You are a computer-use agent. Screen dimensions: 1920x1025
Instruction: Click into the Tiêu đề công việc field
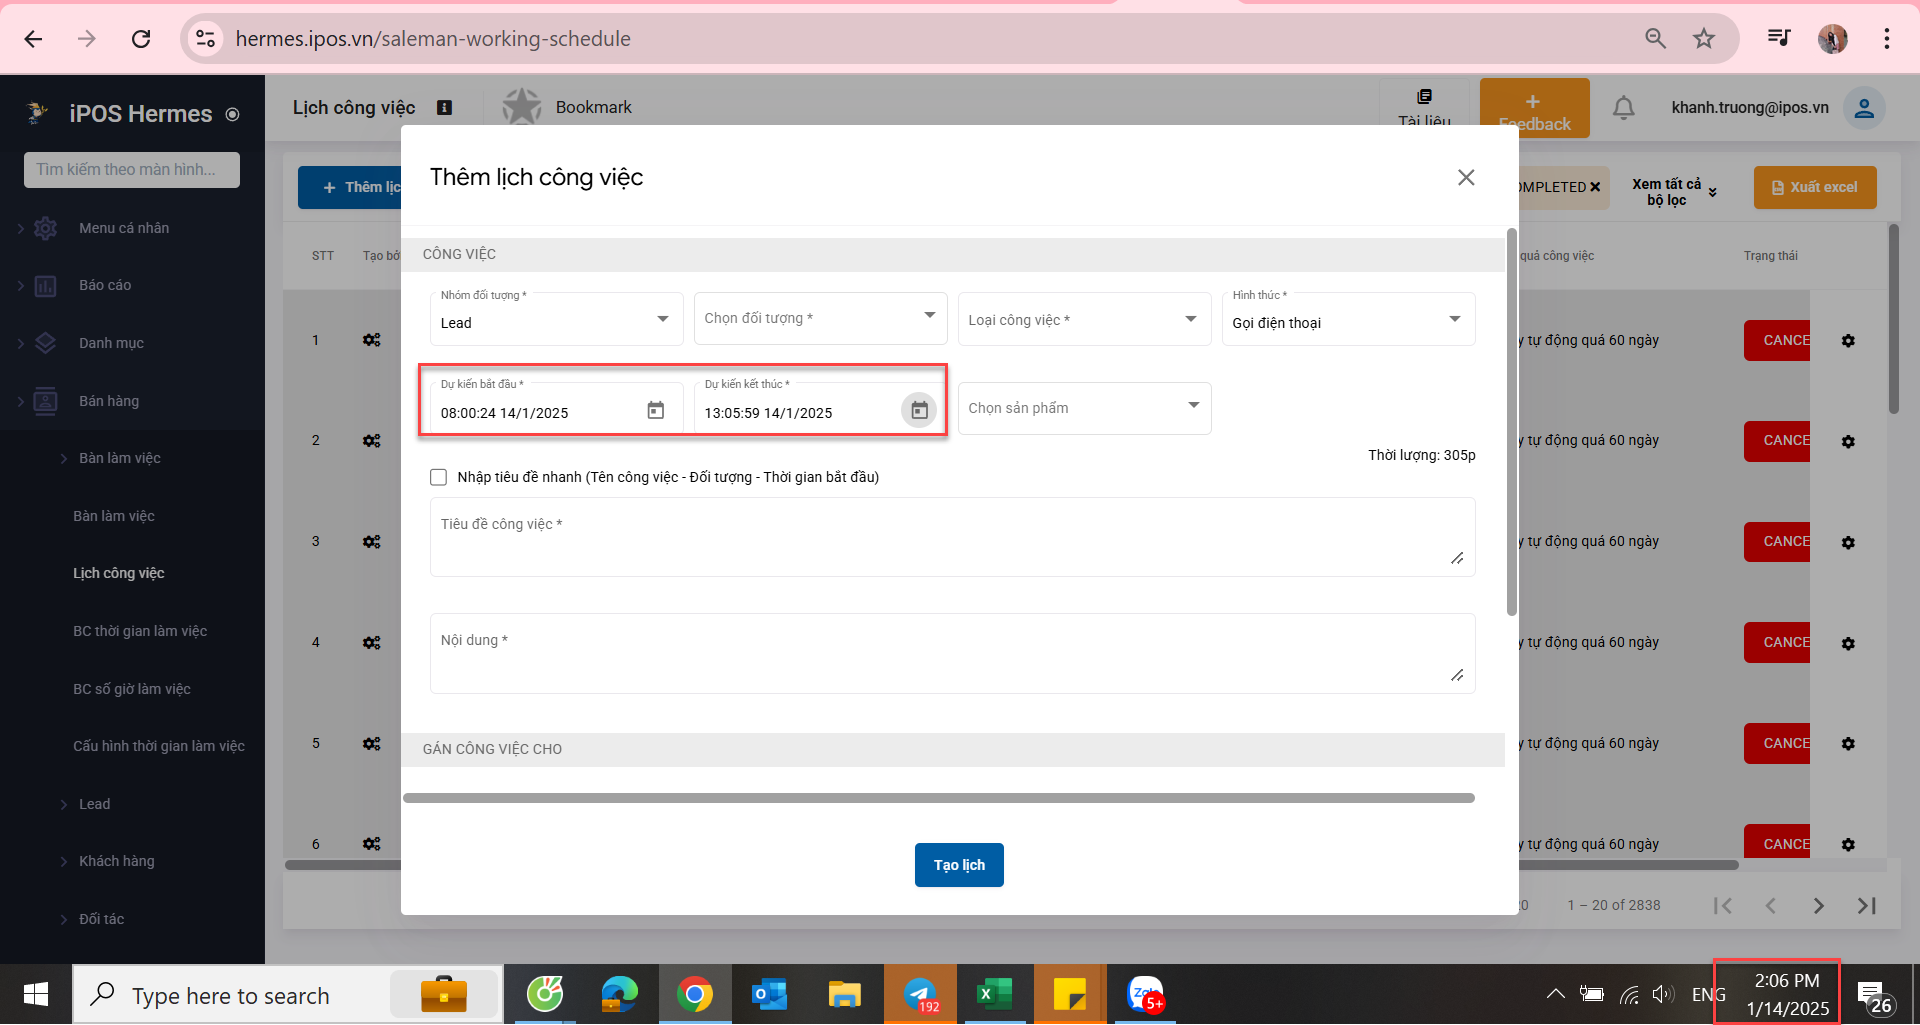click(x=952, y=537)
